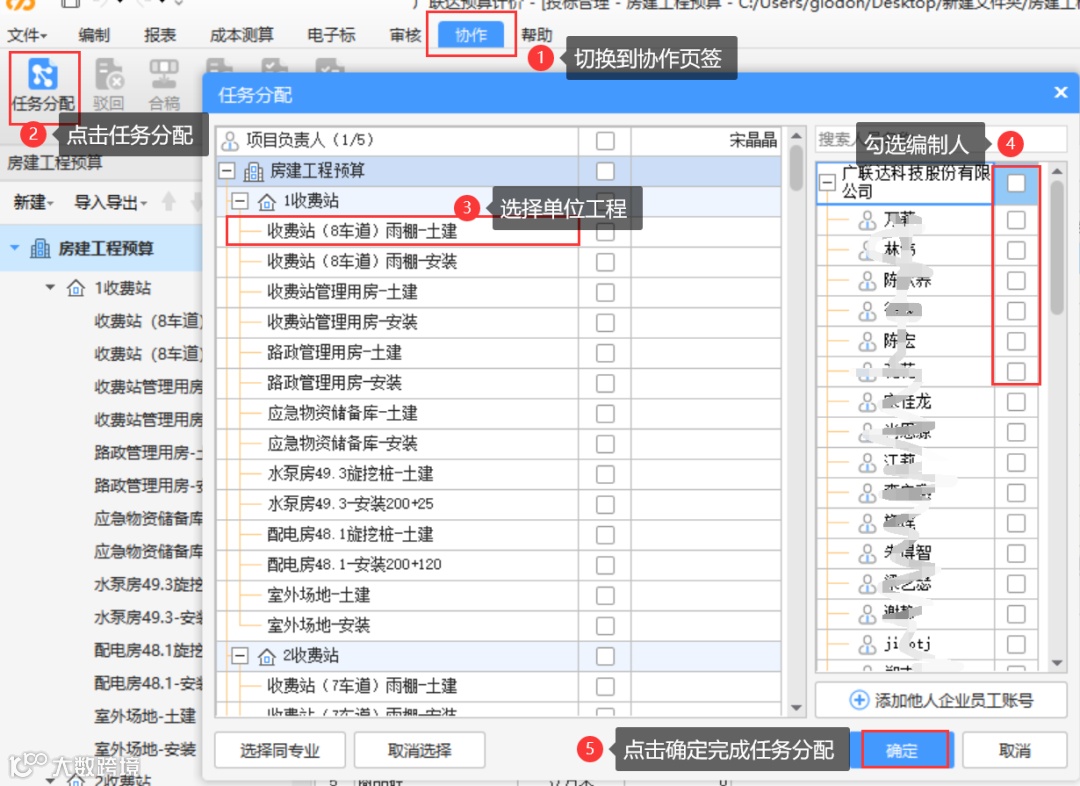Click the building icon of 房建工程预算 in left tree

pos(40,249)
